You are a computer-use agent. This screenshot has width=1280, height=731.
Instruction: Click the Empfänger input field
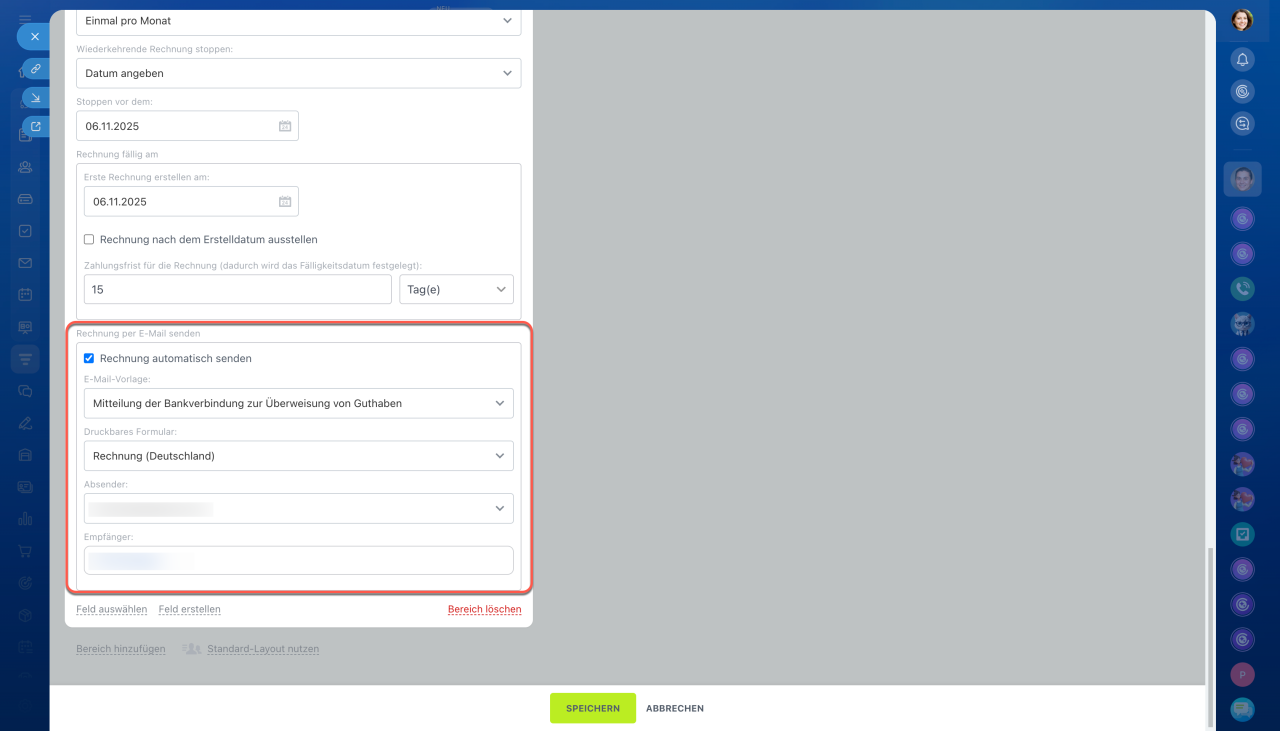(299, 560)
